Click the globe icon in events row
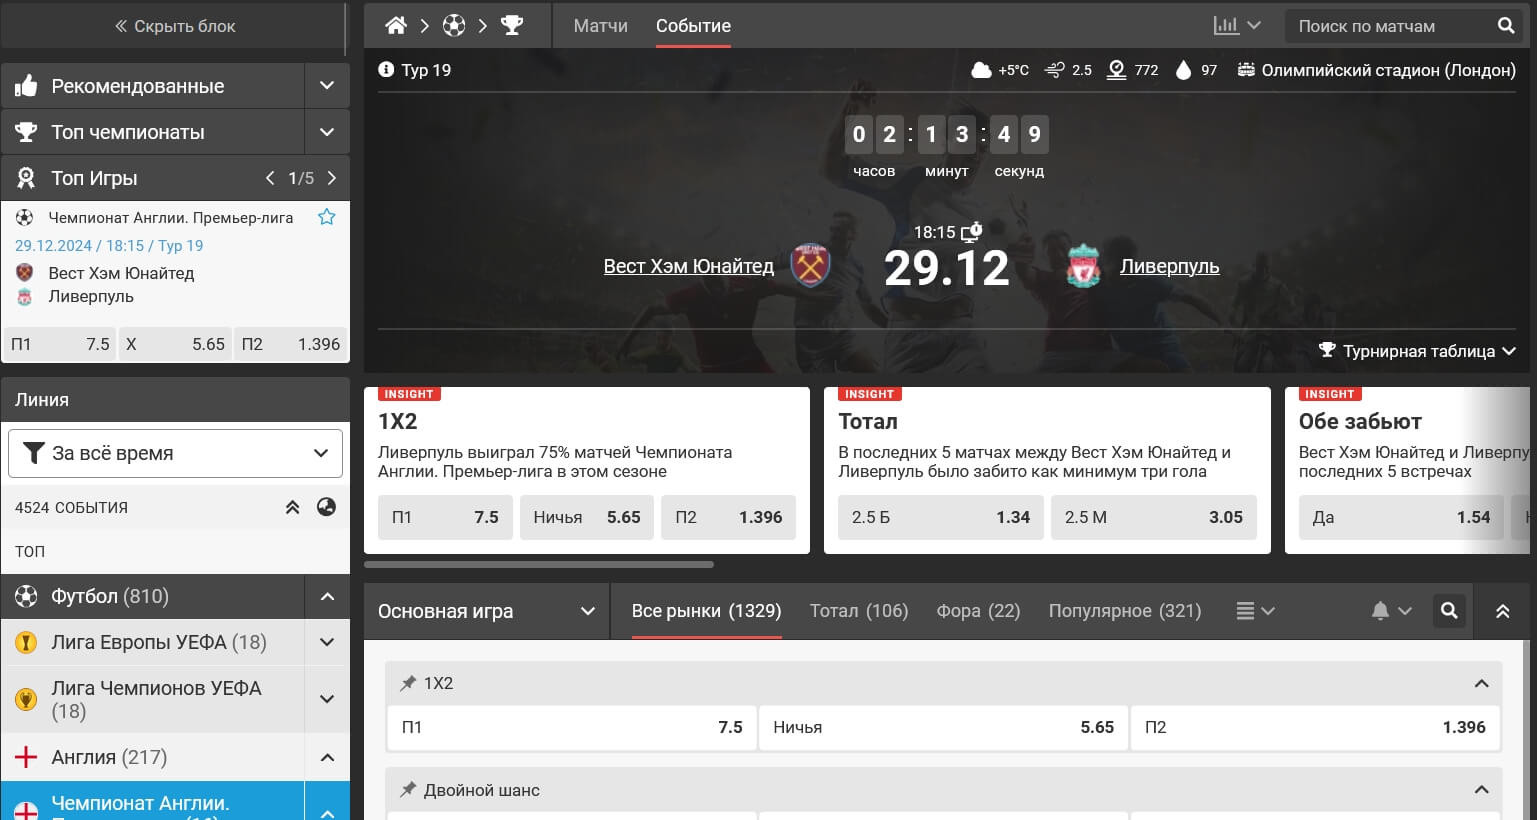 (x=326, y=507)
